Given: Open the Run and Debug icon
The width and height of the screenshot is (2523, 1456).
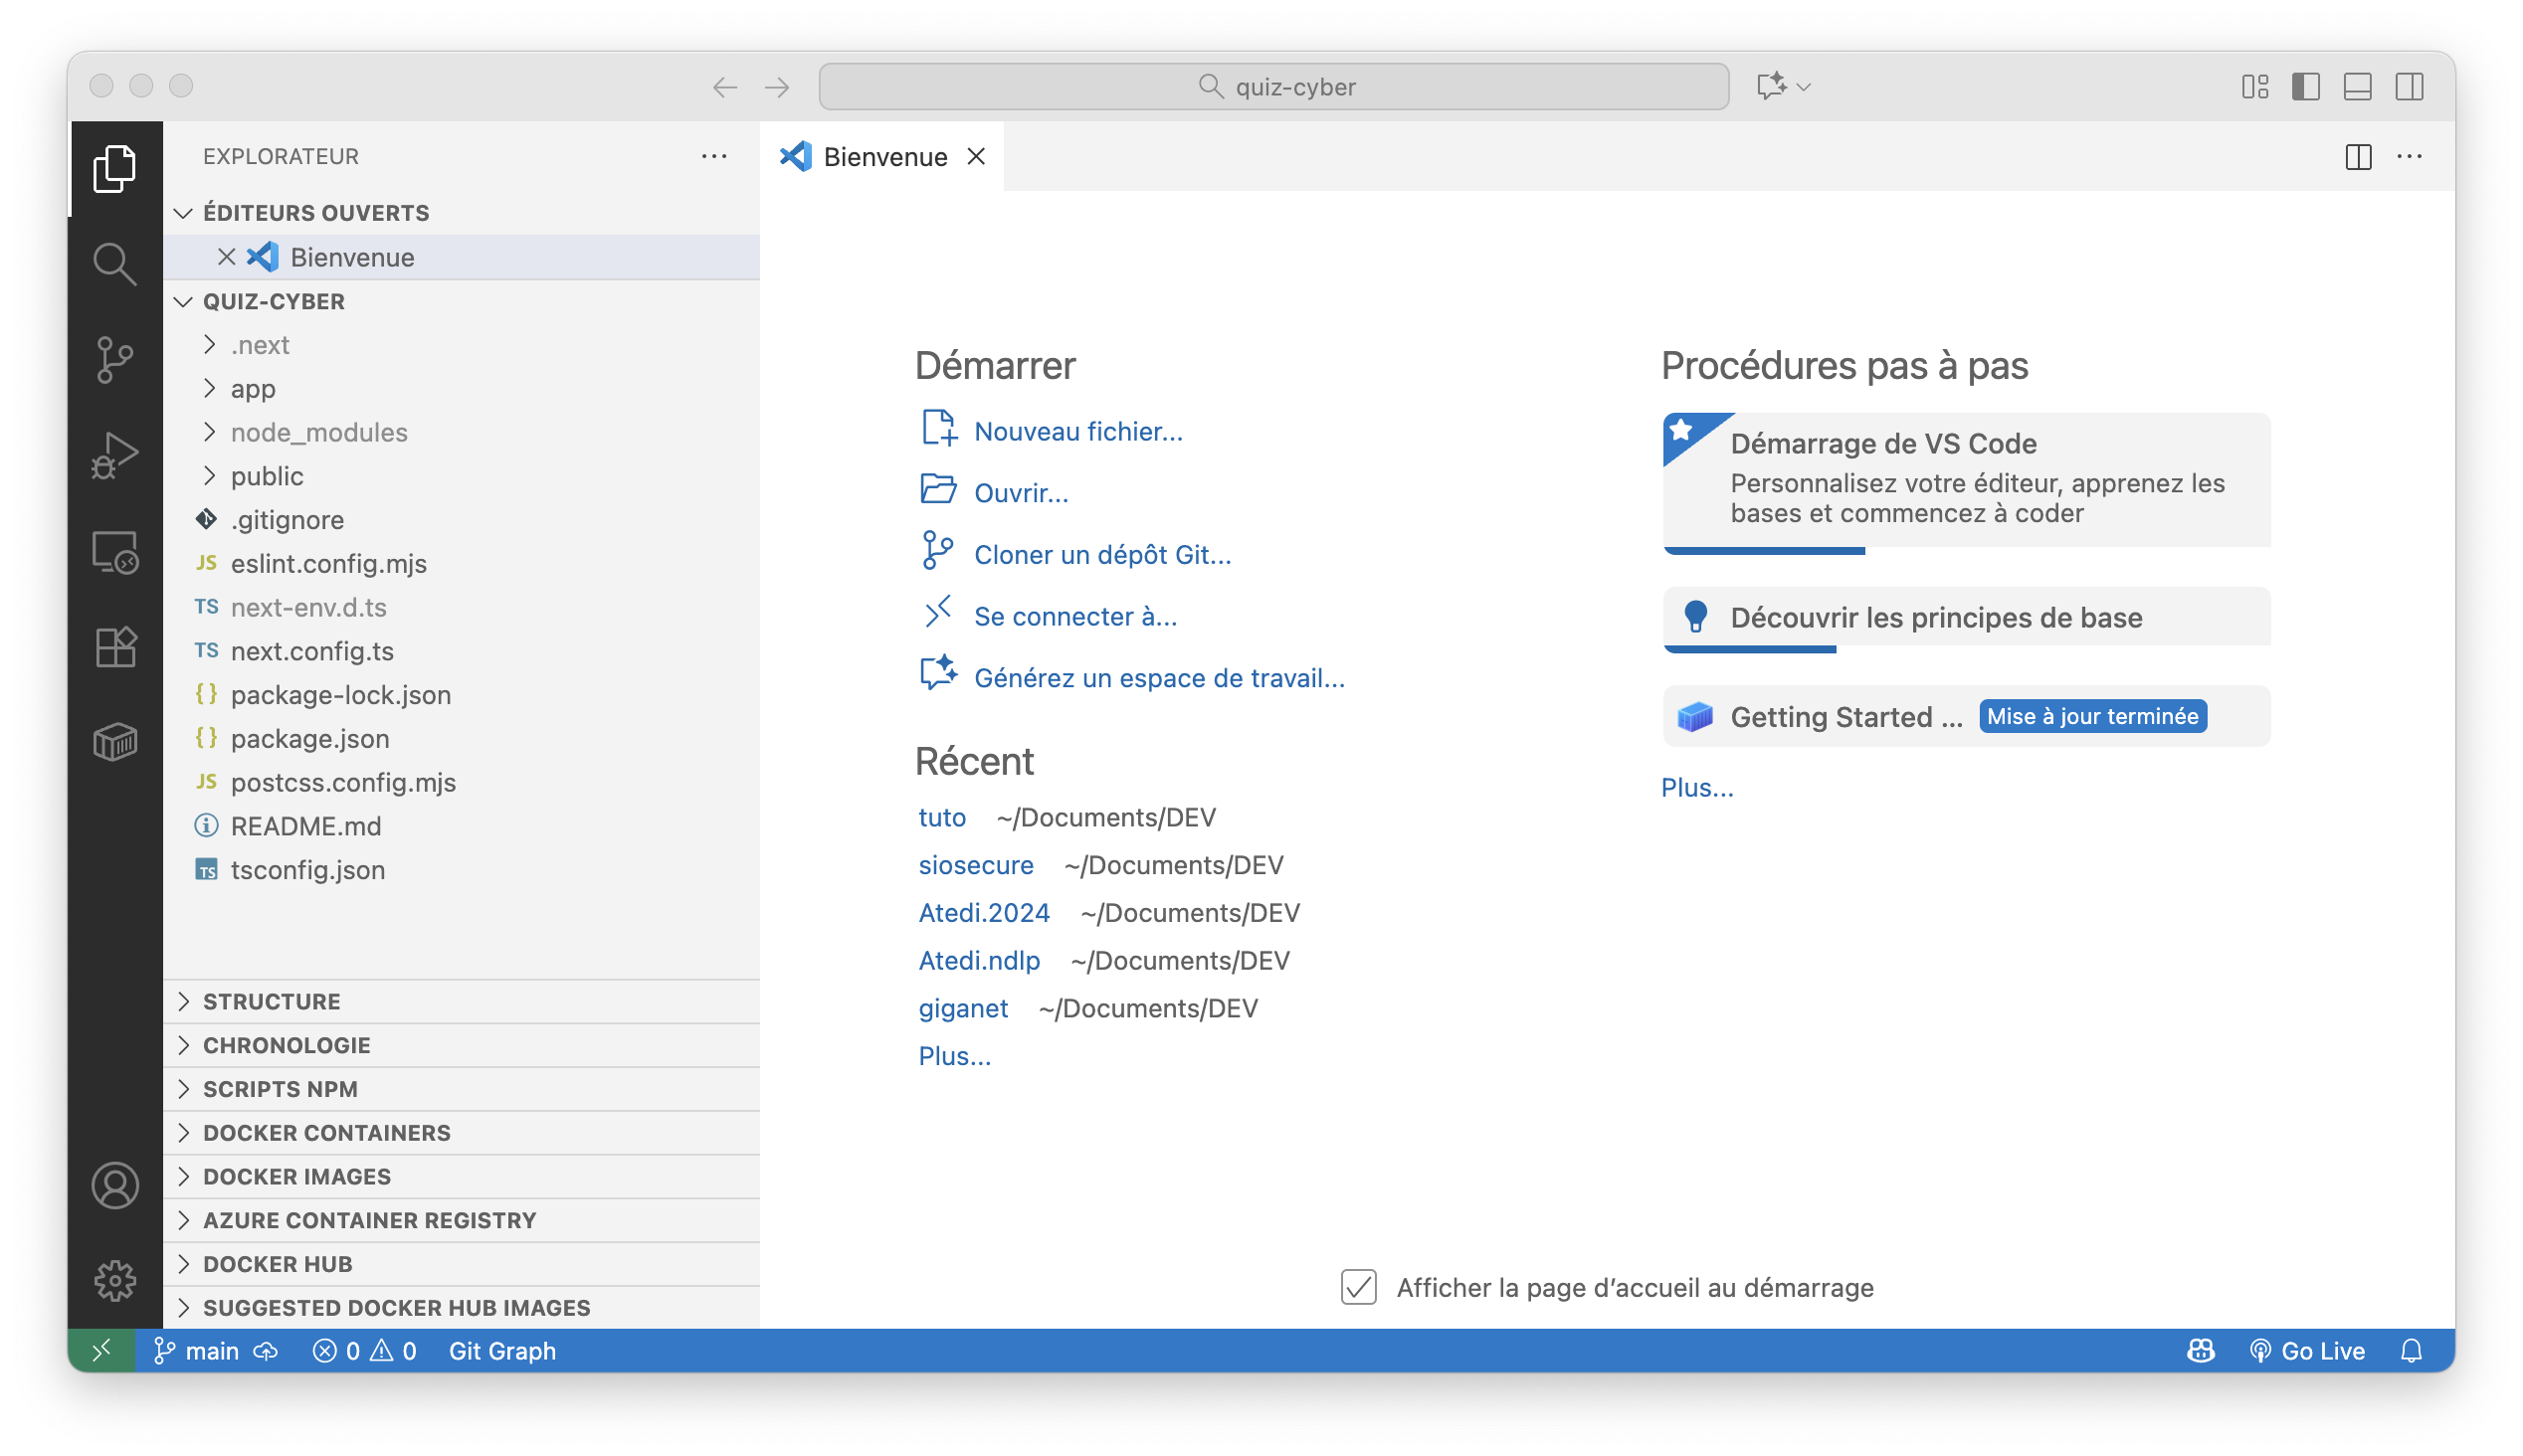Looking at the screenshot, I should pos(115,455).
